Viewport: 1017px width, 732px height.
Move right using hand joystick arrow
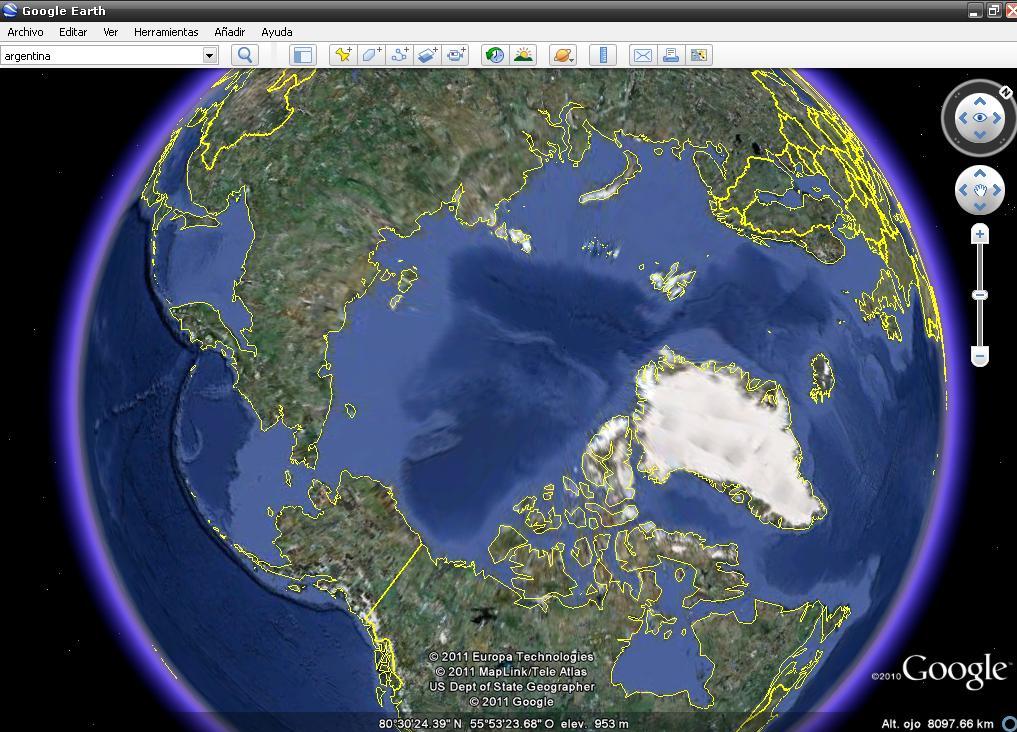click(x=997, y=190)
